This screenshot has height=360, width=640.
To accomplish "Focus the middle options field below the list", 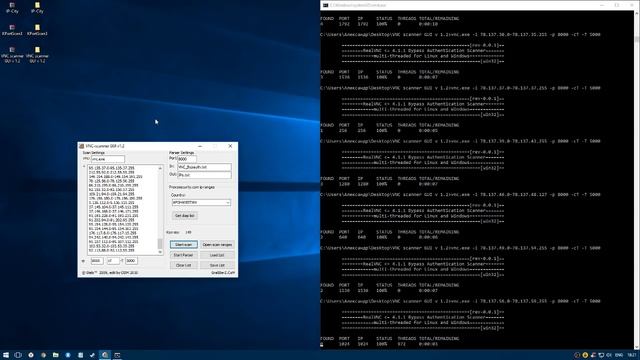I will [x=113, y=261].
